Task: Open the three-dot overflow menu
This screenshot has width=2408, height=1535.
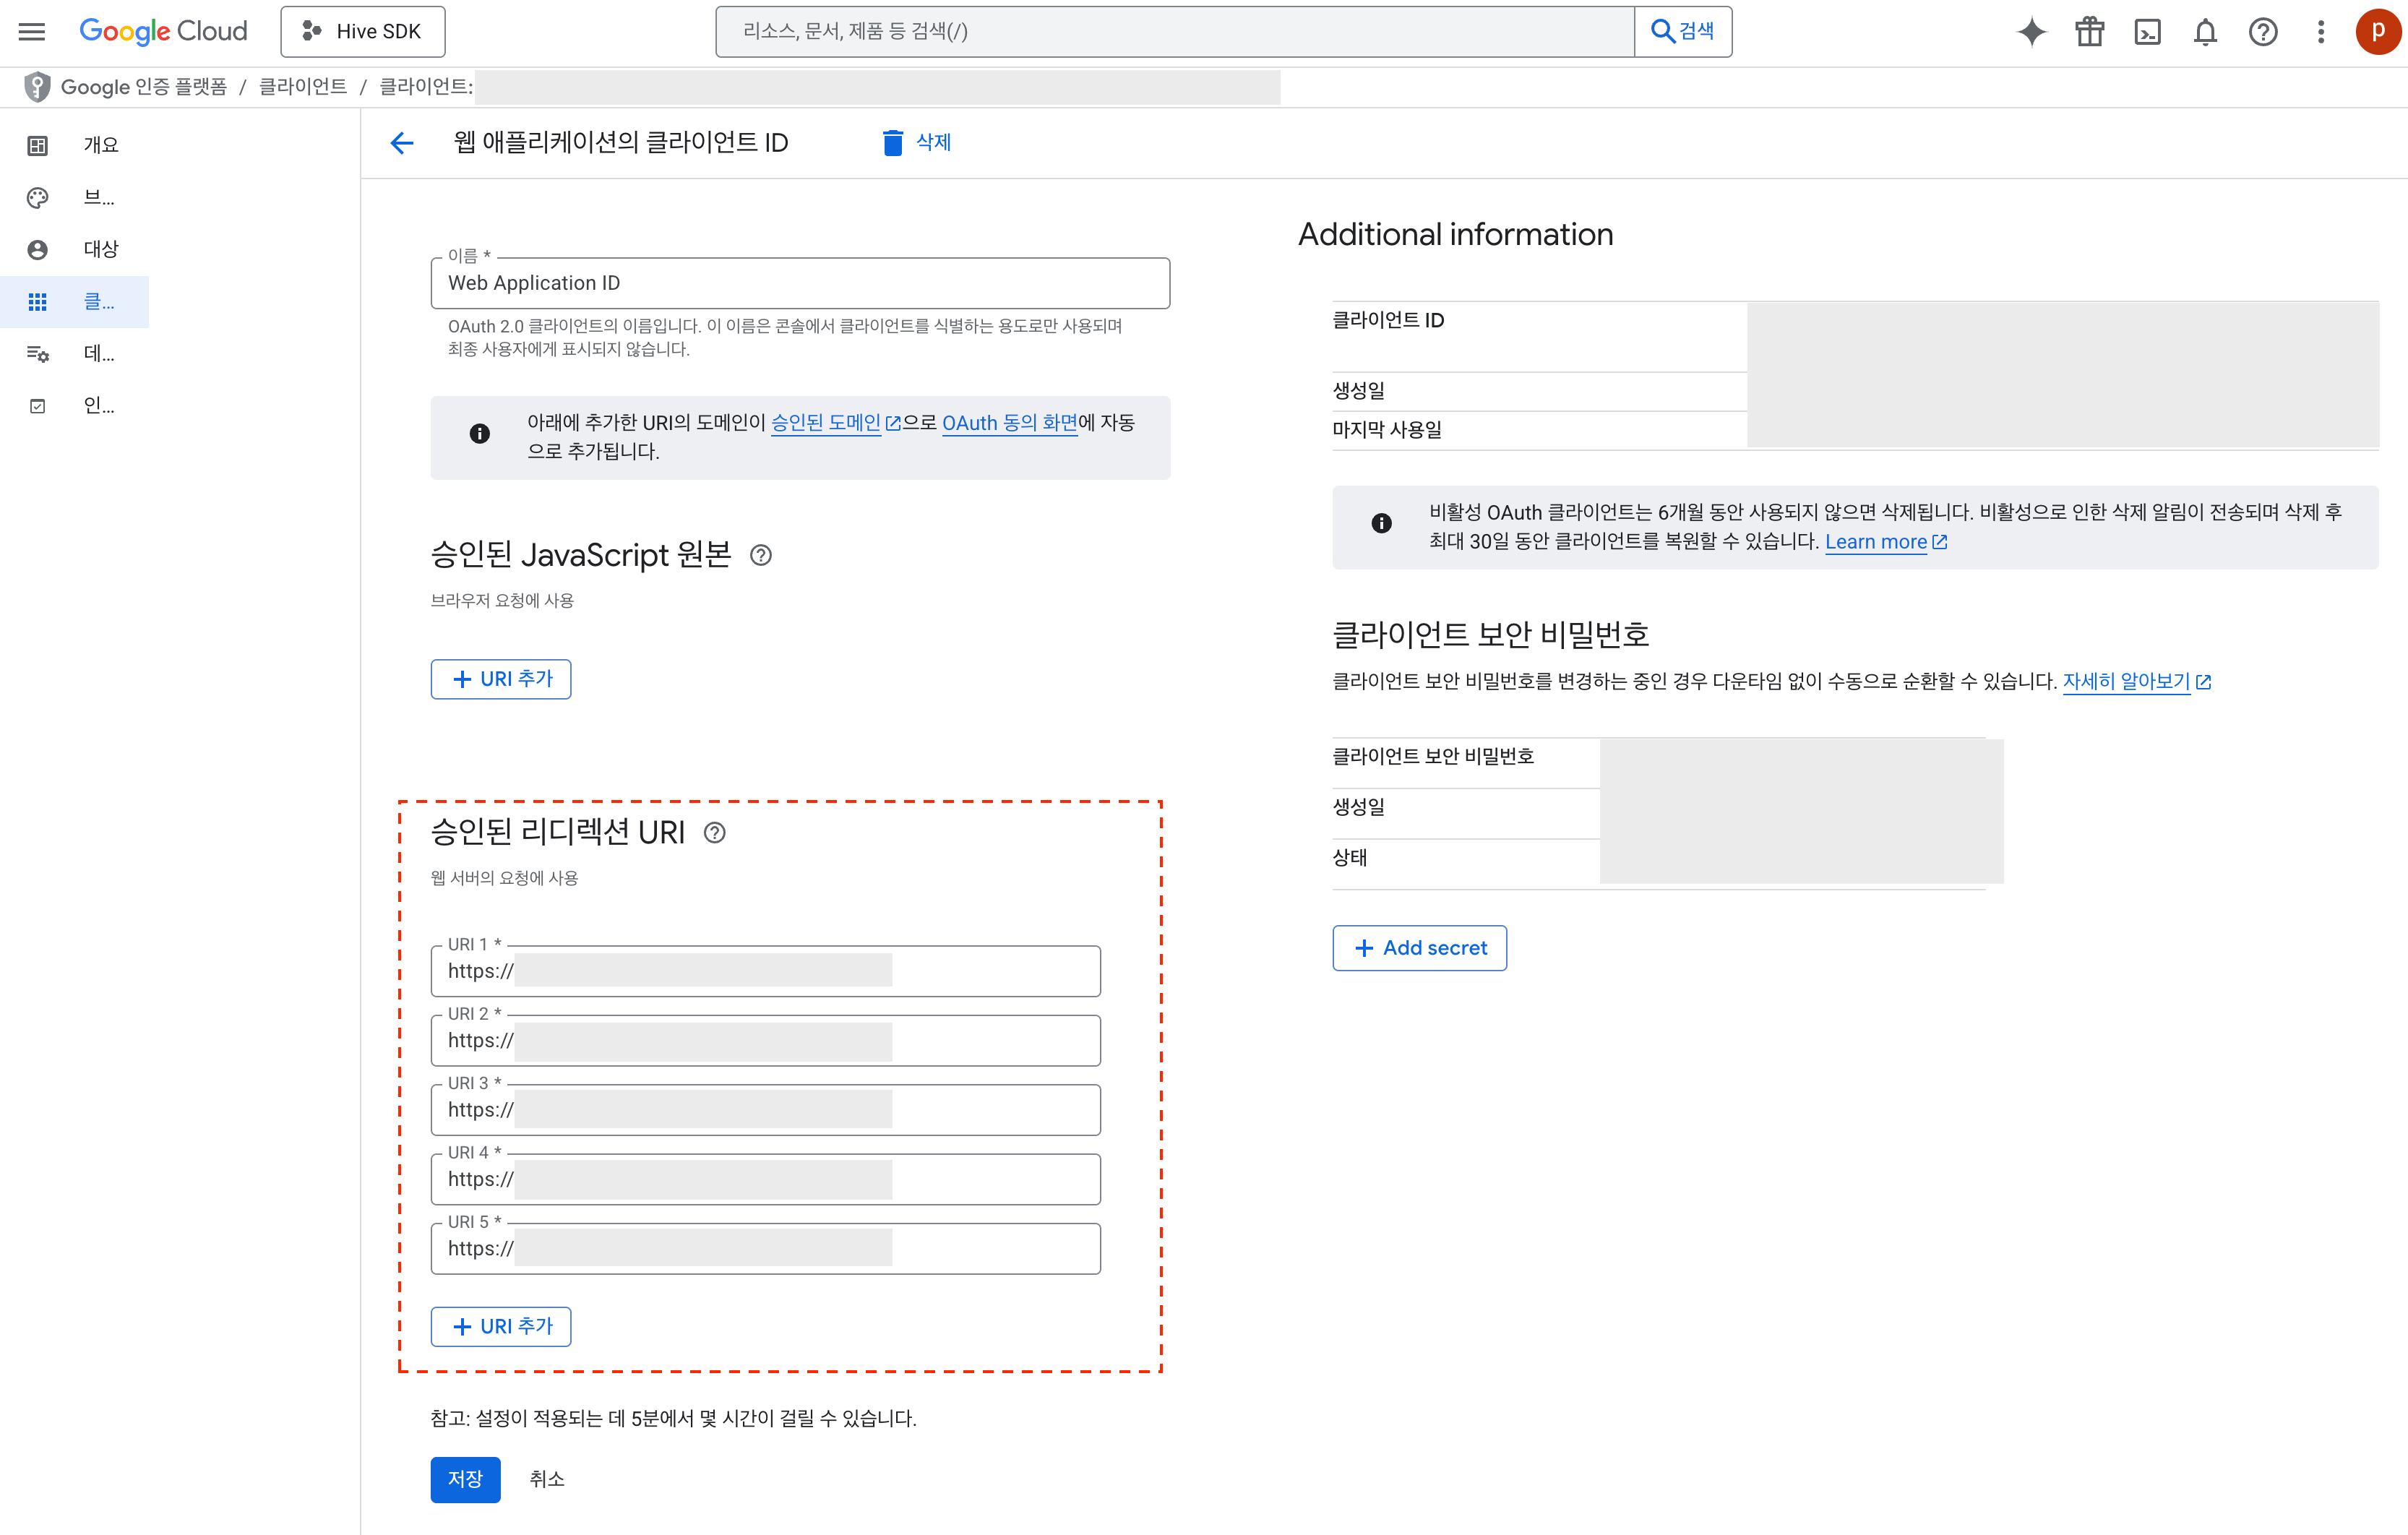Action: coord(2321,31)
